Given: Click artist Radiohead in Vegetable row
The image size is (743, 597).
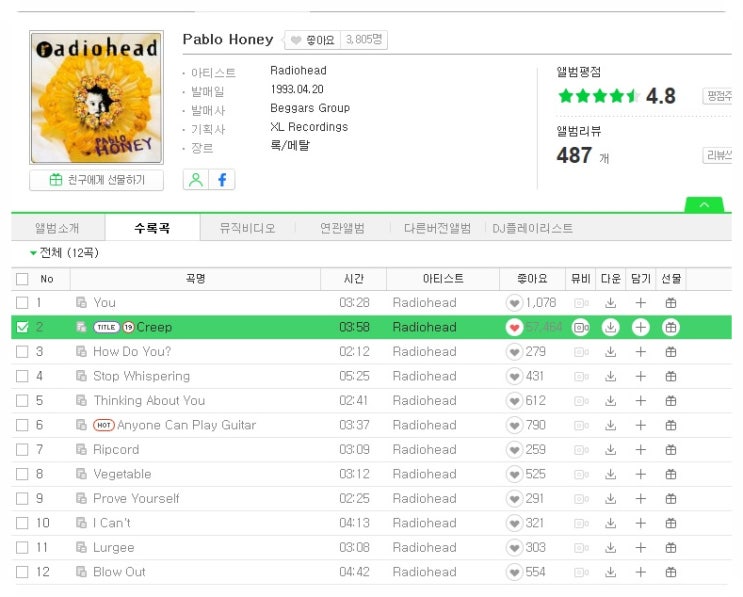Looking at the screenshot, I should 425,474.
